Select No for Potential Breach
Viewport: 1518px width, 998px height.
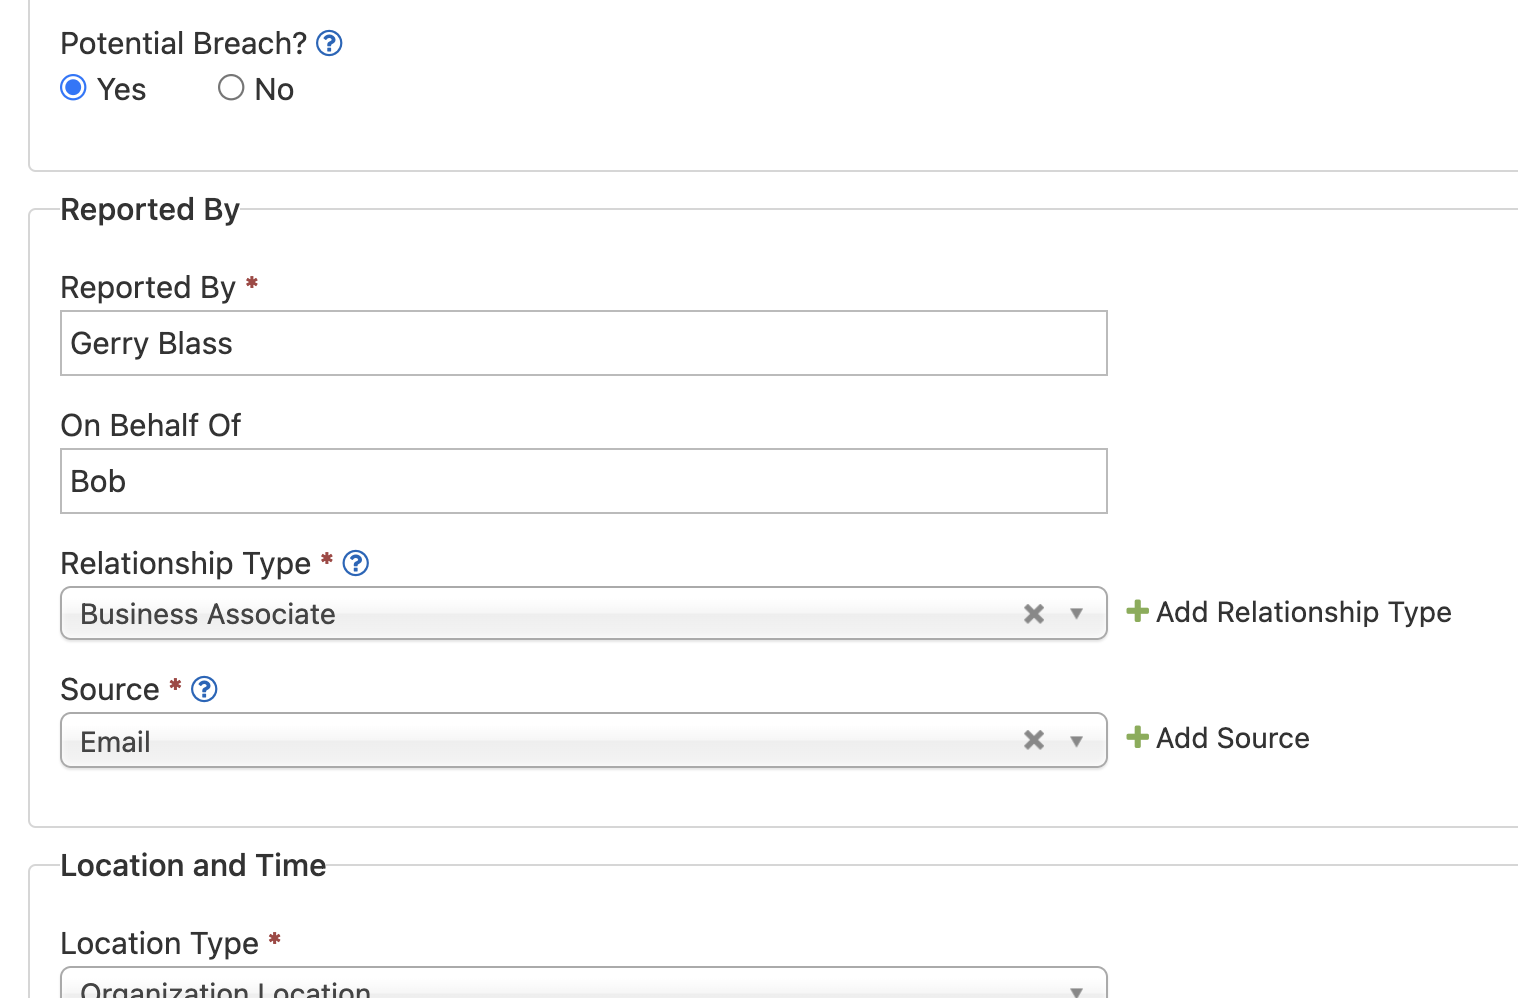click(x=231, y=88)
